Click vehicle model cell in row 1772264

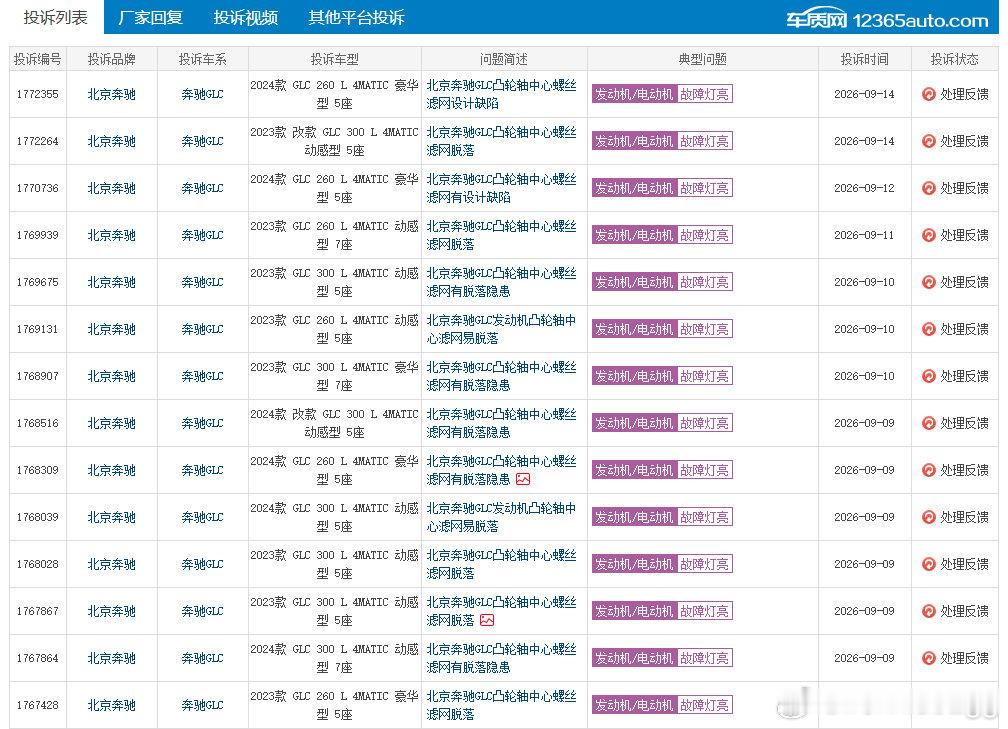[334, 141]
